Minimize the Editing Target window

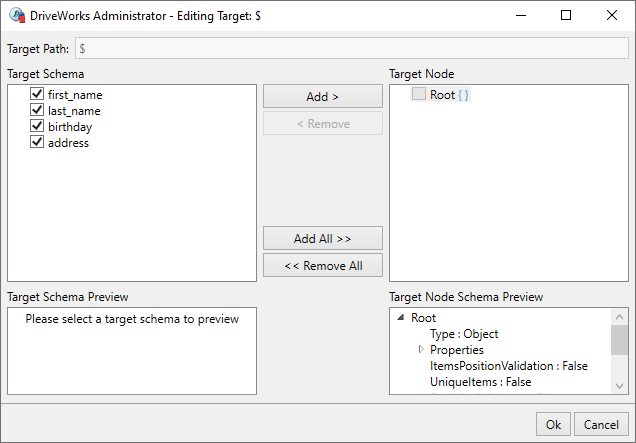pos(520,15)
